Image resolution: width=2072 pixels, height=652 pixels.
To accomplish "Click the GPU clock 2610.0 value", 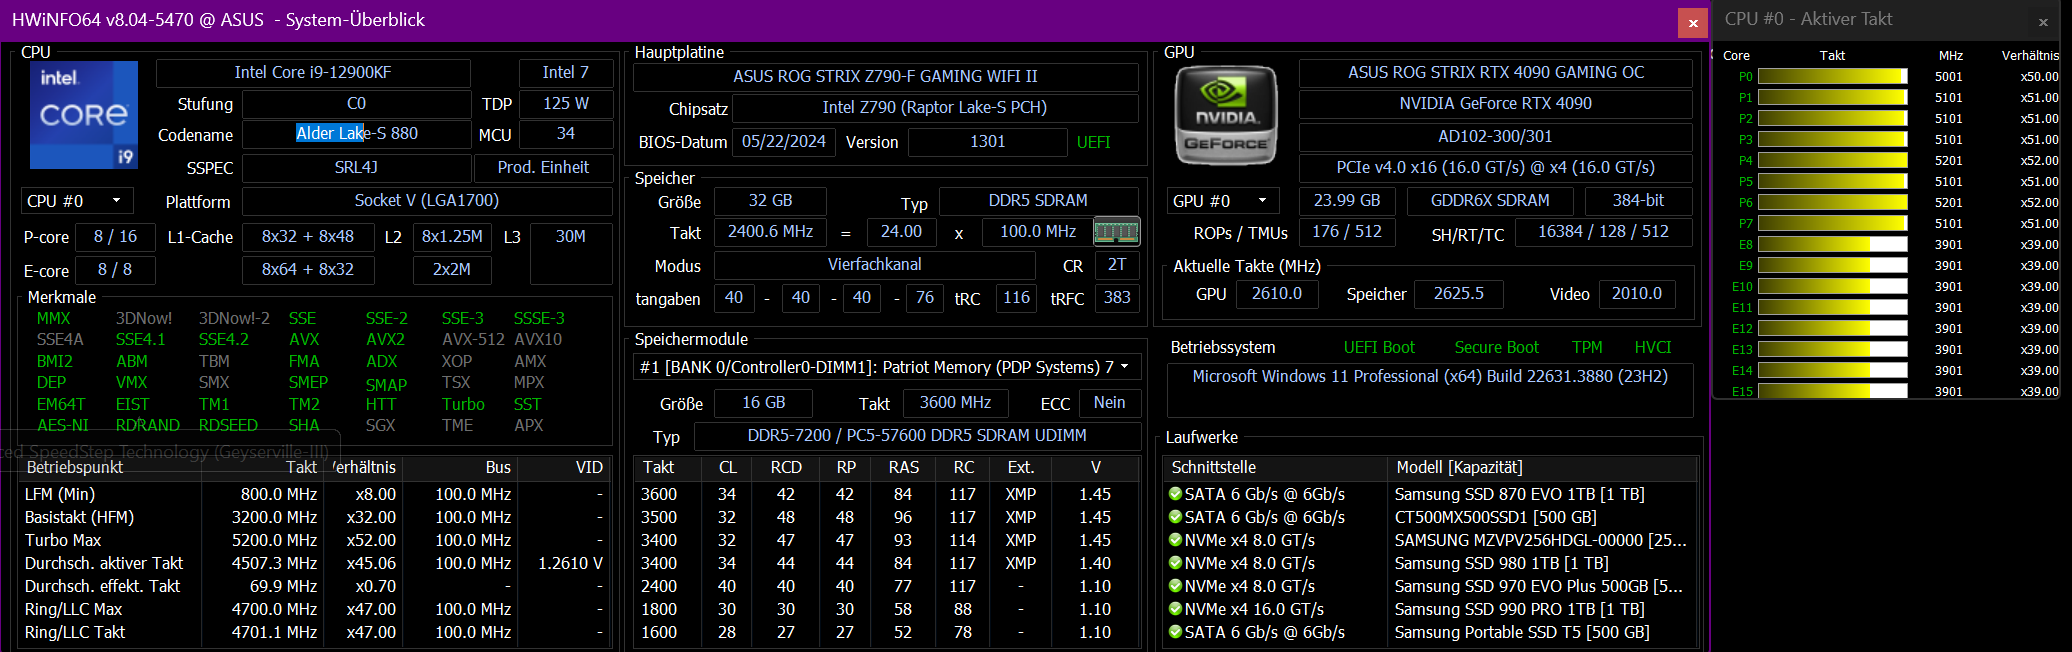I will (1277, 294).
